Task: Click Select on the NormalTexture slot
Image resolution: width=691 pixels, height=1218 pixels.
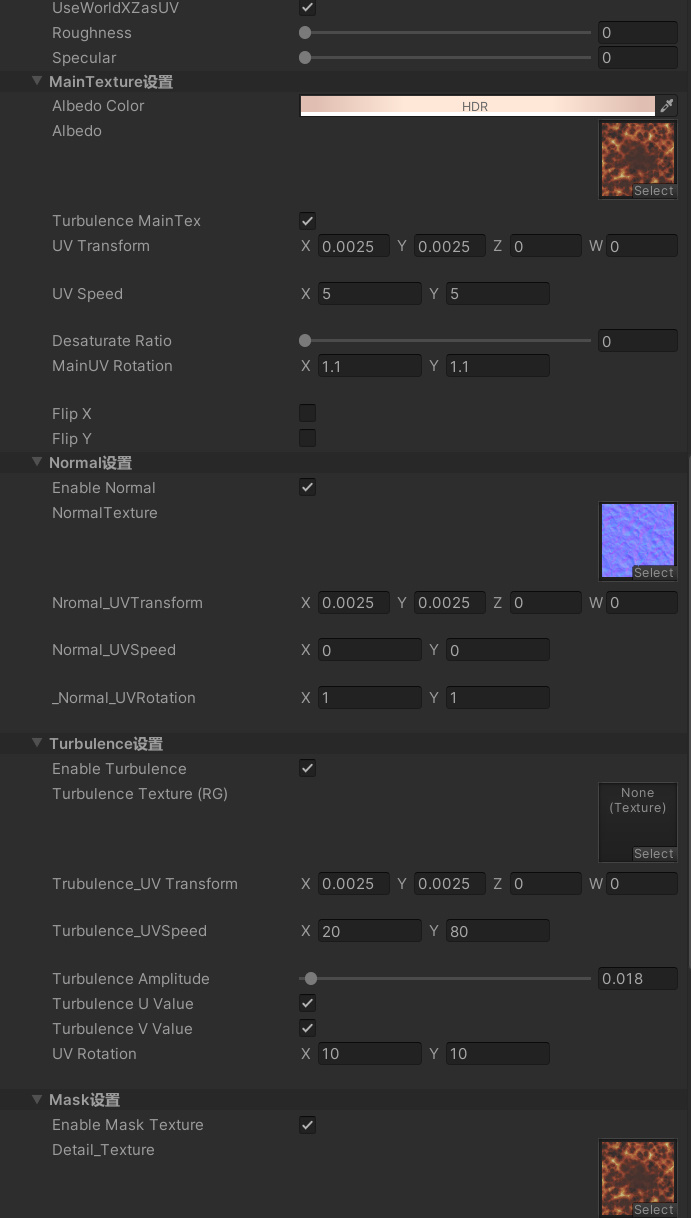Action: pos(654,573)
